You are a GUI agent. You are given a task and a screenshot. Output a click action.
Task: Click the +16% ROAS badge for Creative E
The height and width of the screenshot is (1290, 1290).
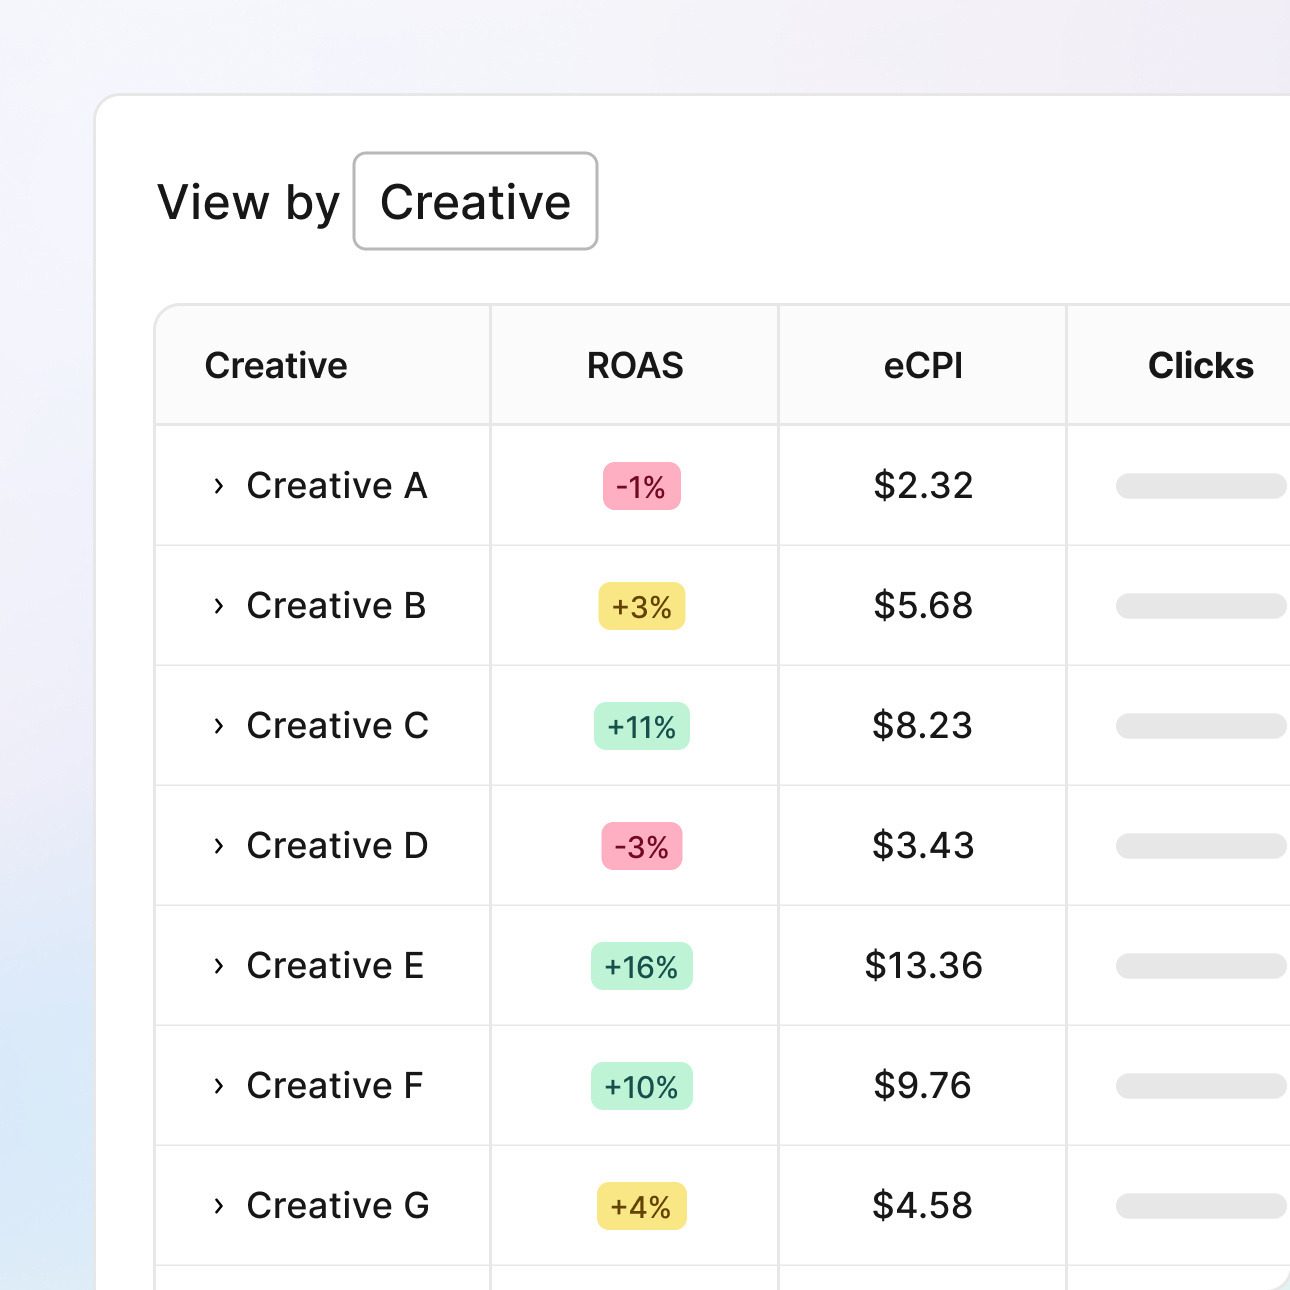tap(641, 966)
